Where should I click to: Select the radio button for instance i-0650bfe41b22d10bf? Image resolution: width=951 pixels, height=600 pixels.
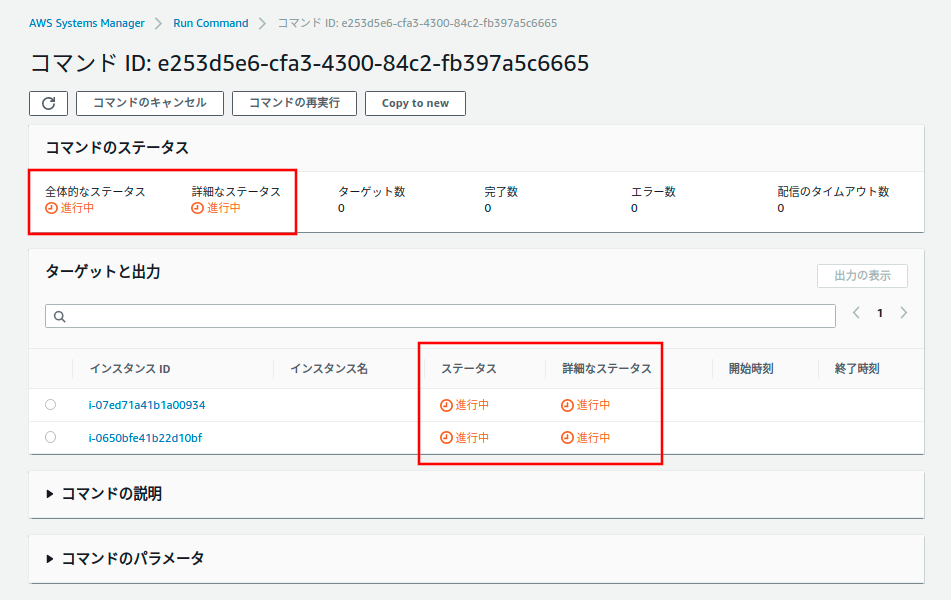pyautogui.click(x=50, y=437)
